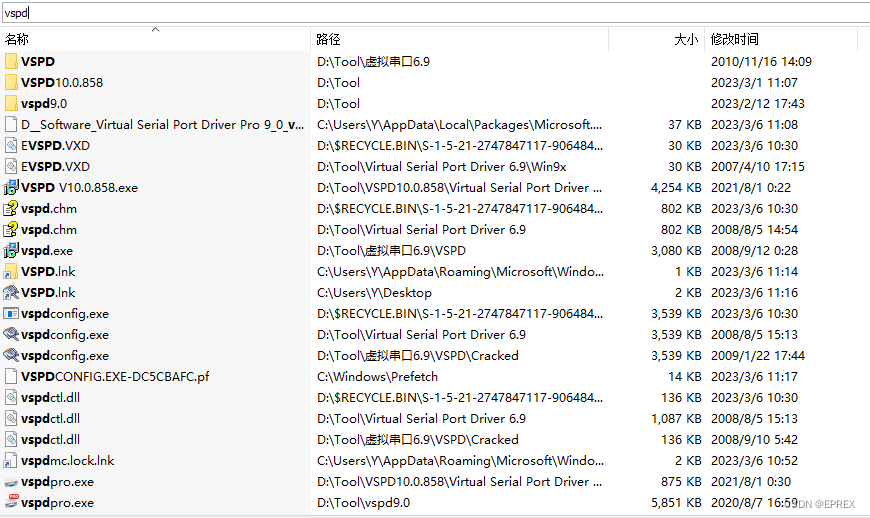Click the vspdconfig.exe icon in the Cracked folder row
The image size is (870, 518).
pos(11,356)
